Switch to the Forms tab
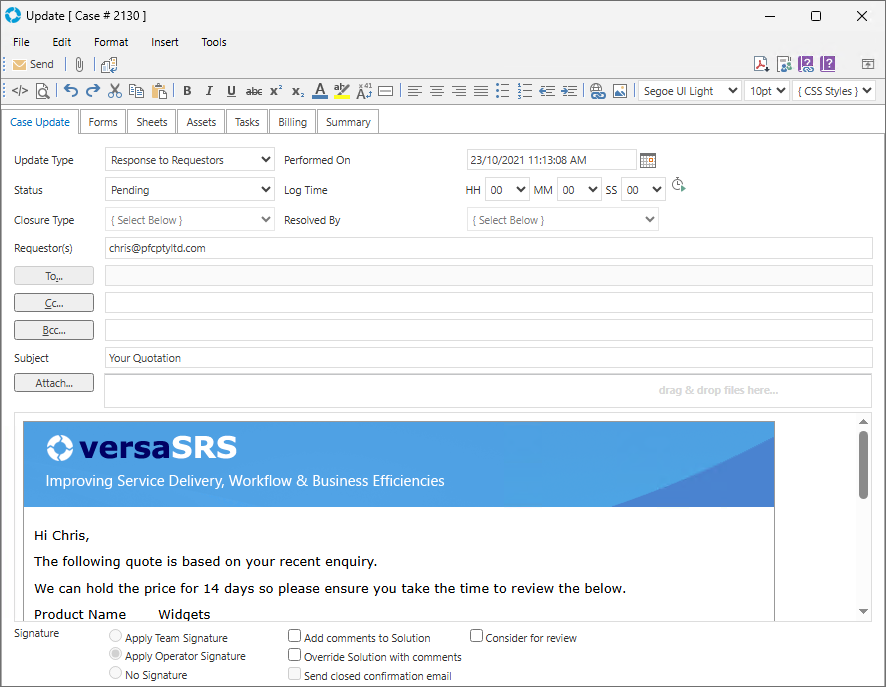The width and height of the screenshot is (886, 687). (x=103, y=122)
